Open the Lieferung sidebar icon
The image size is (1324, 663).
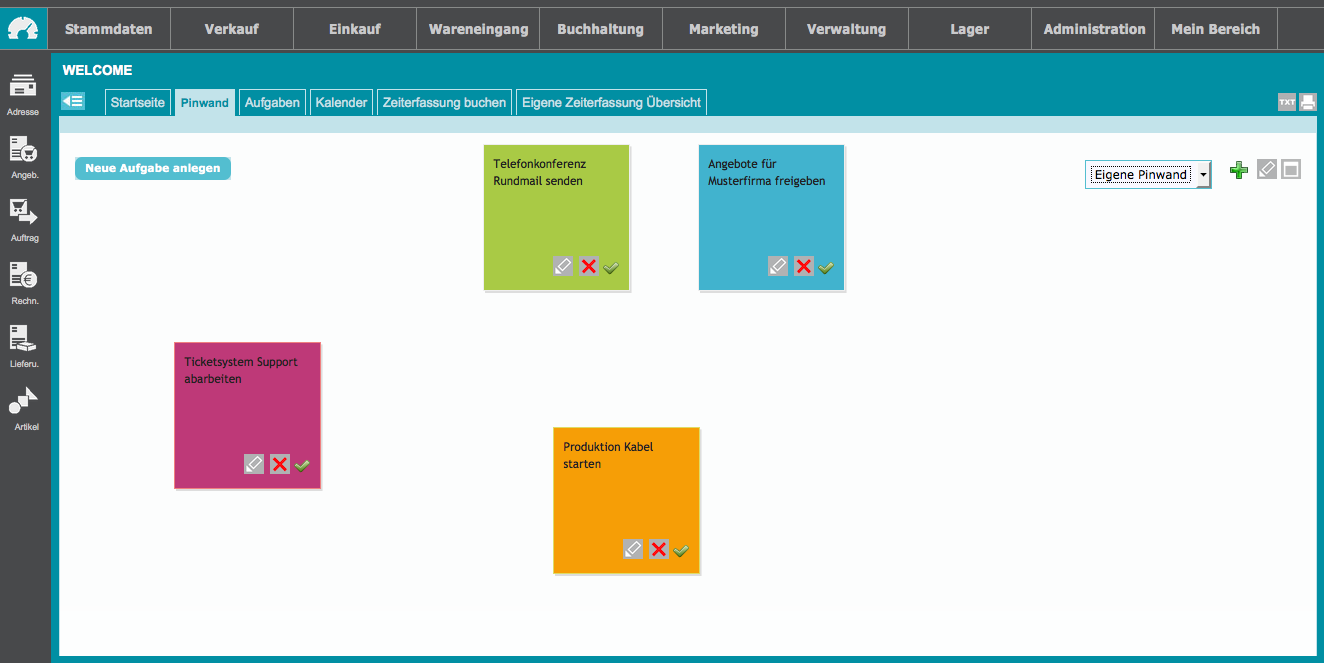23,340
